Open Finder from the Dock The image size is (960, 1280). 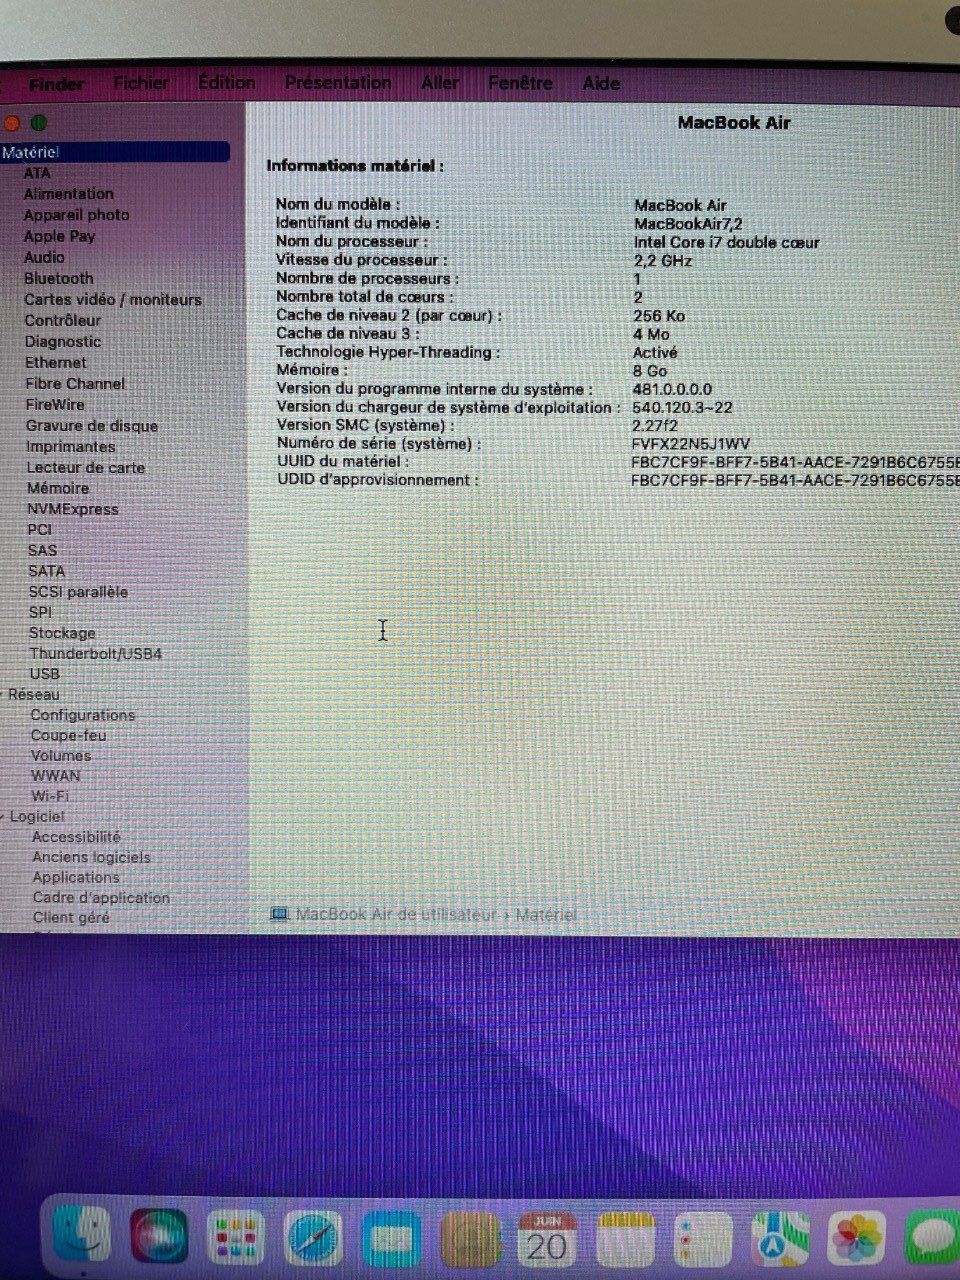[x=82, y=1236]
